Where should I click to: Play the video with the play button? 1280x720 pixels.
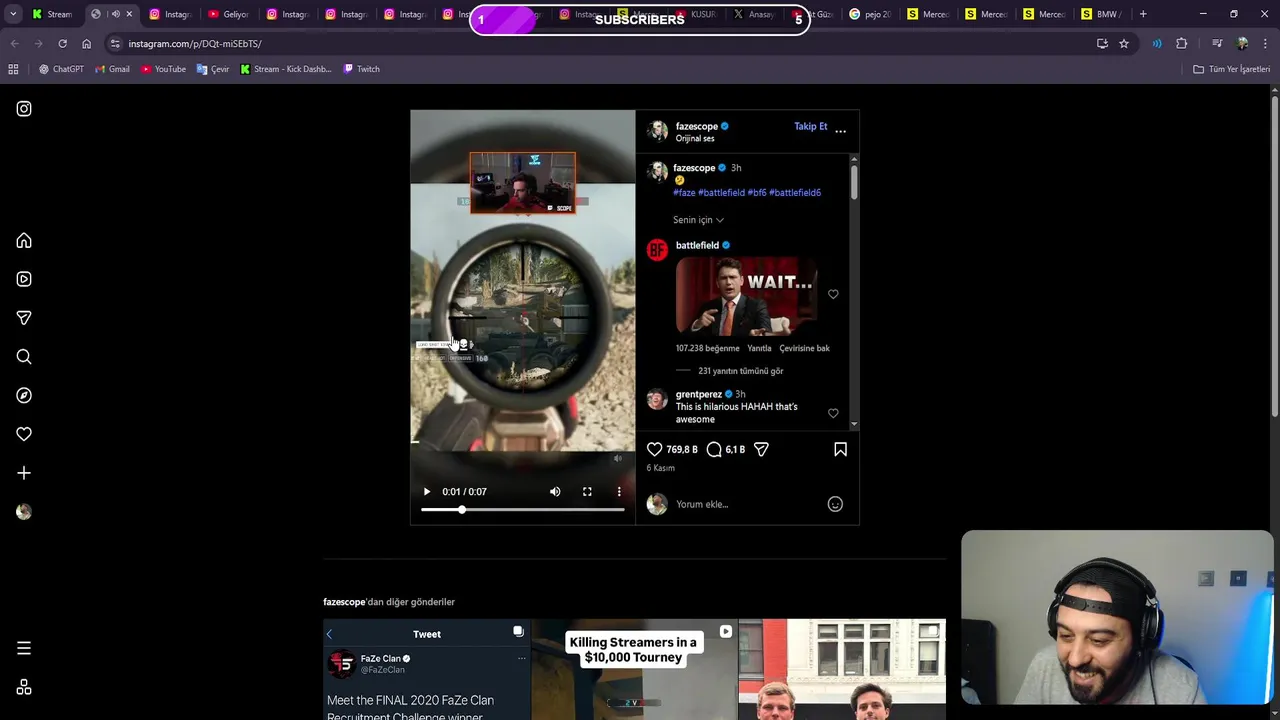pyautogui.click(x=427, y=492)
